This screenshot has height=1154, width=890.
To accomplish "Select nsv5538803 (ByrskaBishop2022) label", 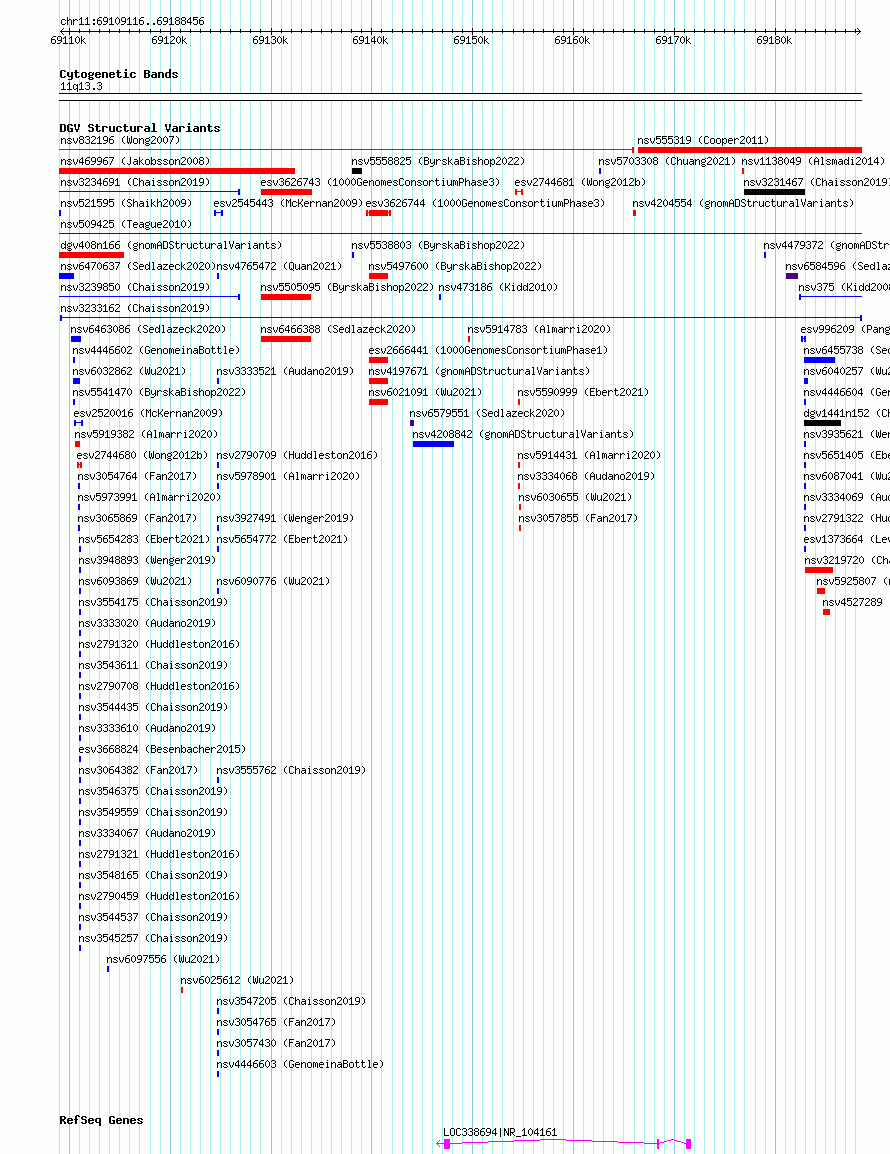I will (x=438, y=245).
